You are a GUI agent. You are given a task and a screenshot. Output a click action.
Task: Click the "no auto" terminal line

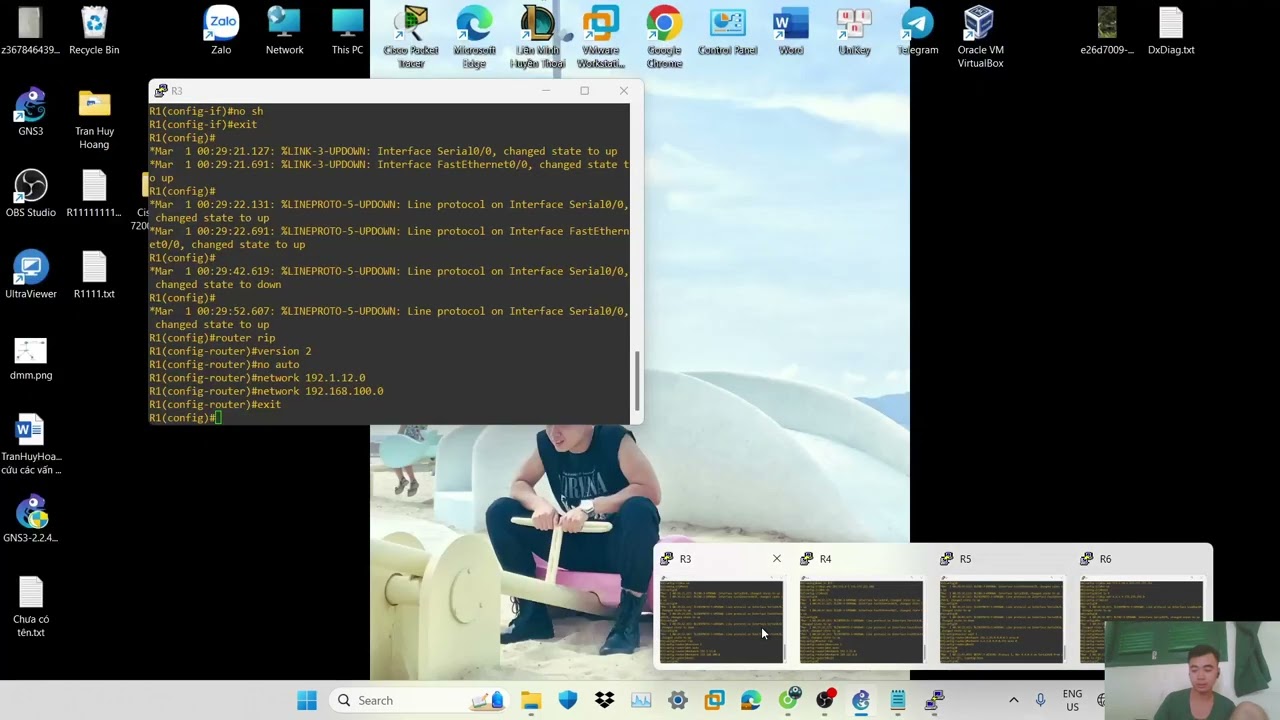224,365
